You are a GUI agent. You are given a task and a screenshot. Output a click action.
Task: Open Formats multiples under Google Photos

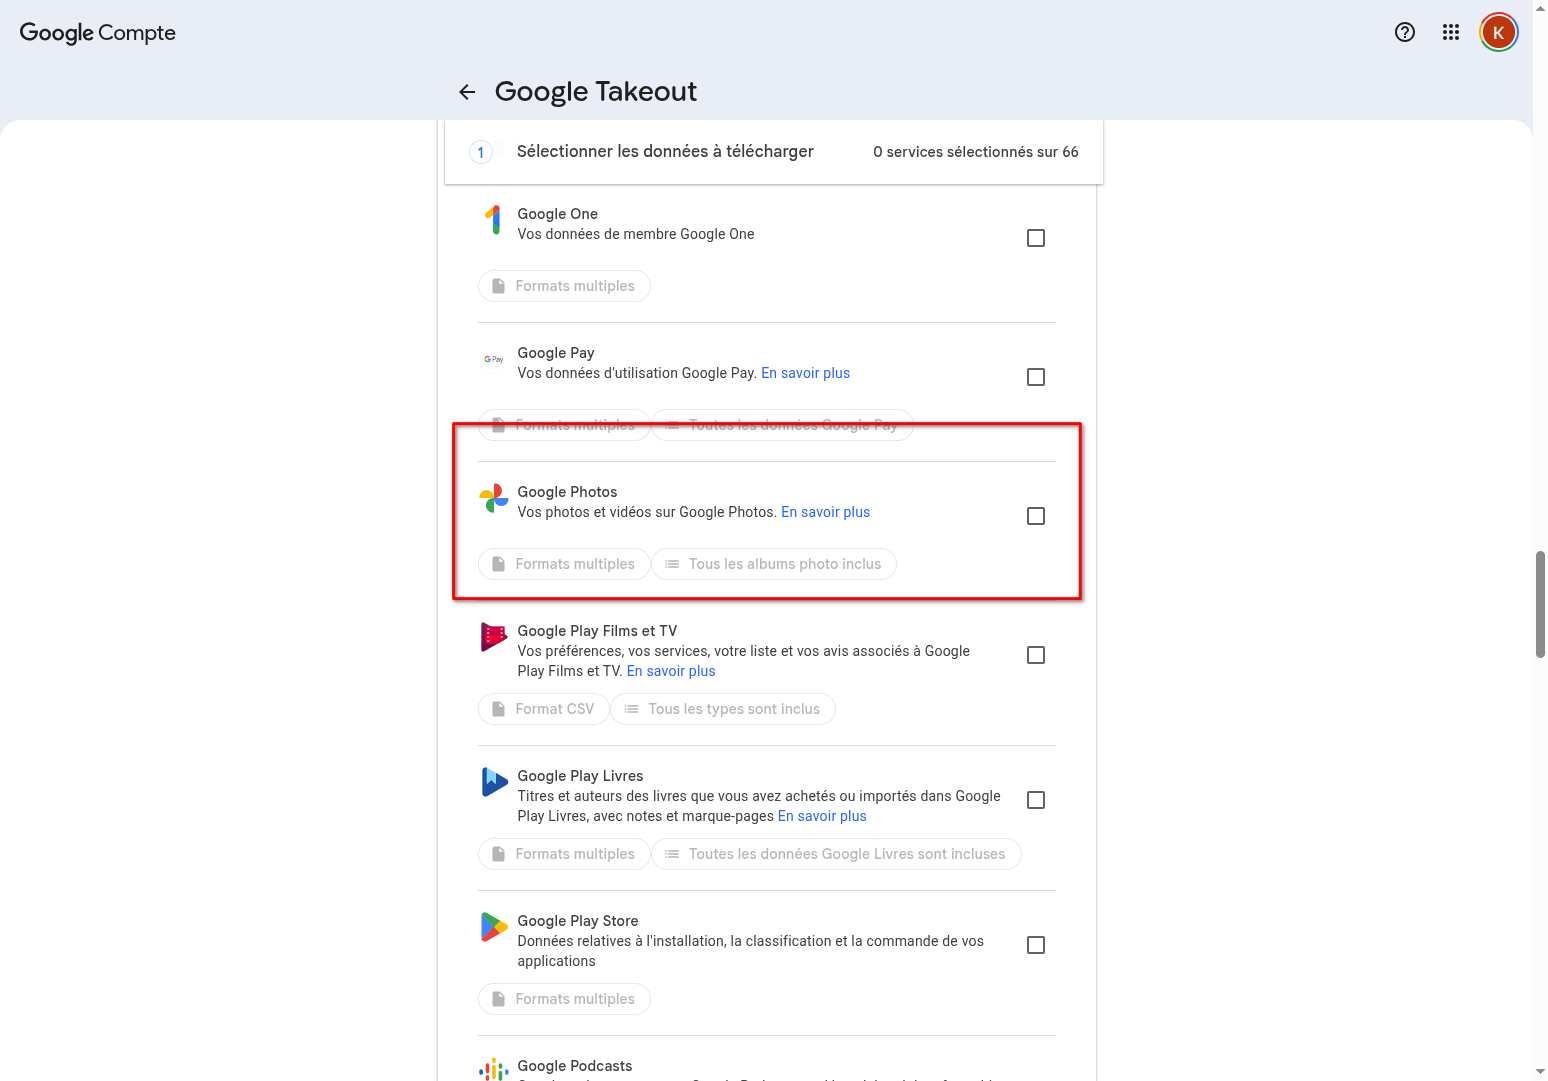coord(564,564)
